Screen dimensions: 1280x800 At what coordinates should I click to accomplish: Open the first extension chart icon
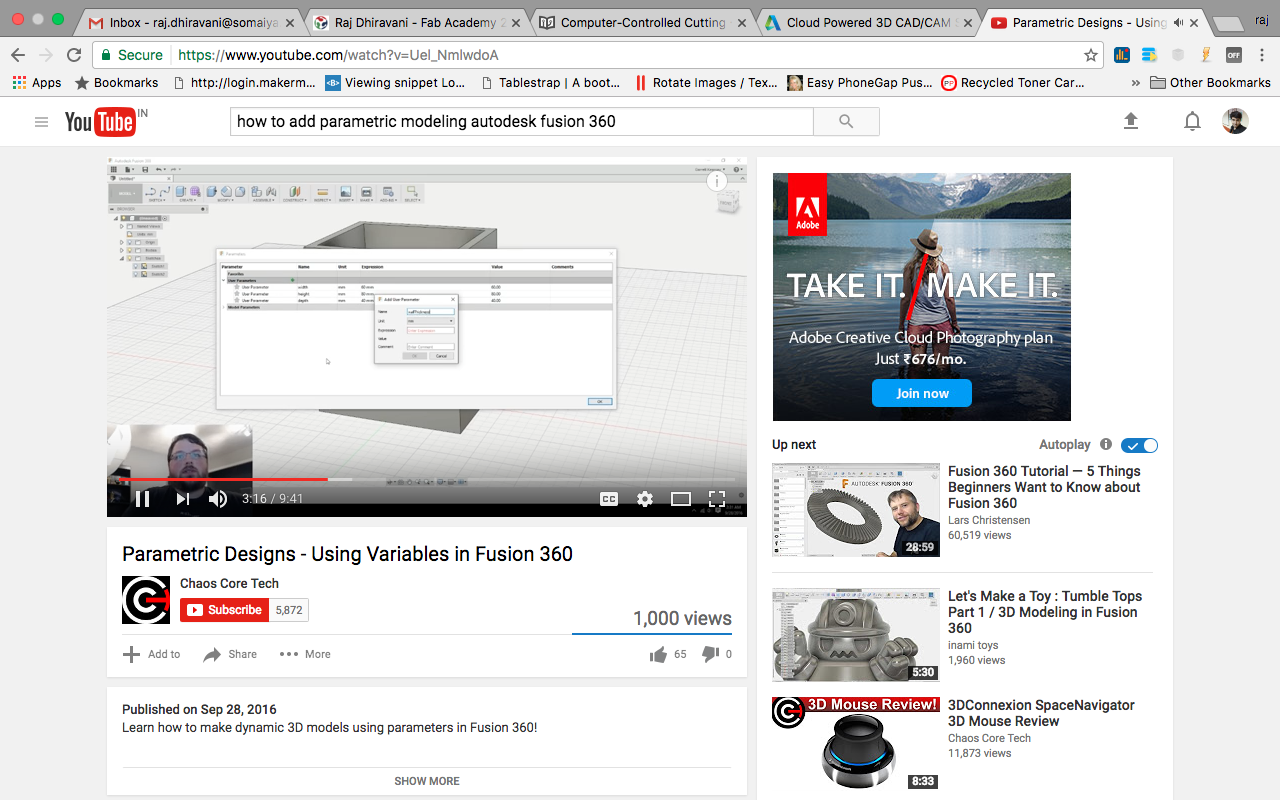pos(1121,55)
